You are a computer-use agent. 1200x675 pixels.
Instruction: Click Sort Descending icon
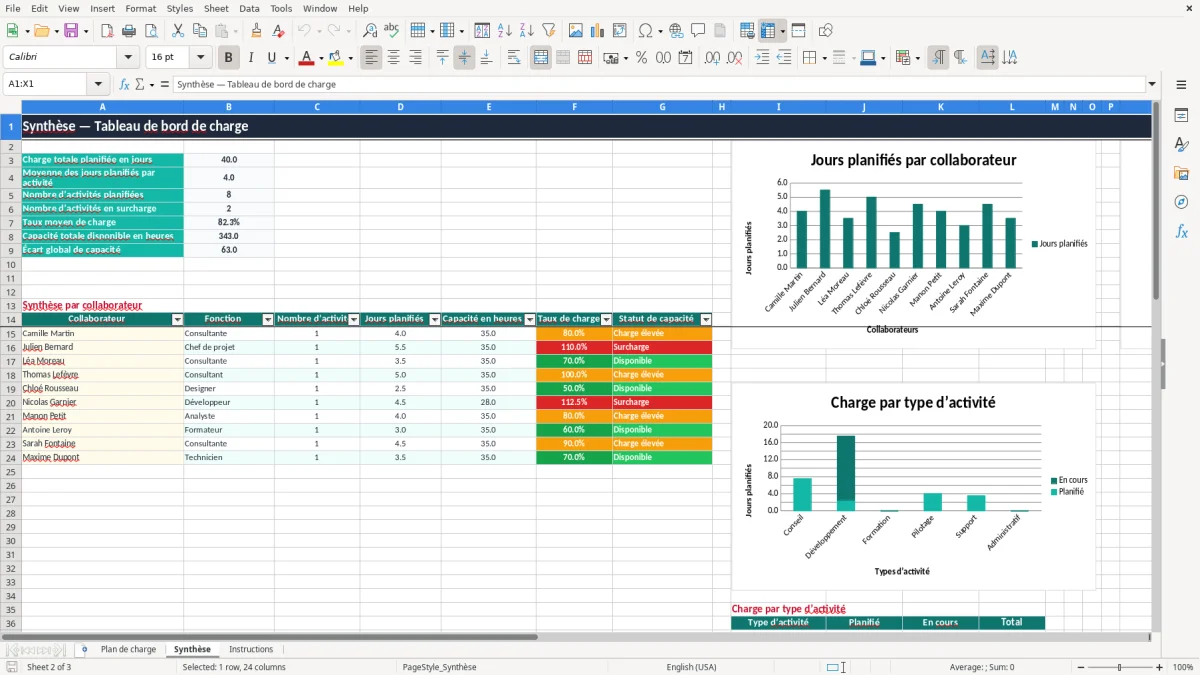click(x=527, y=31)
